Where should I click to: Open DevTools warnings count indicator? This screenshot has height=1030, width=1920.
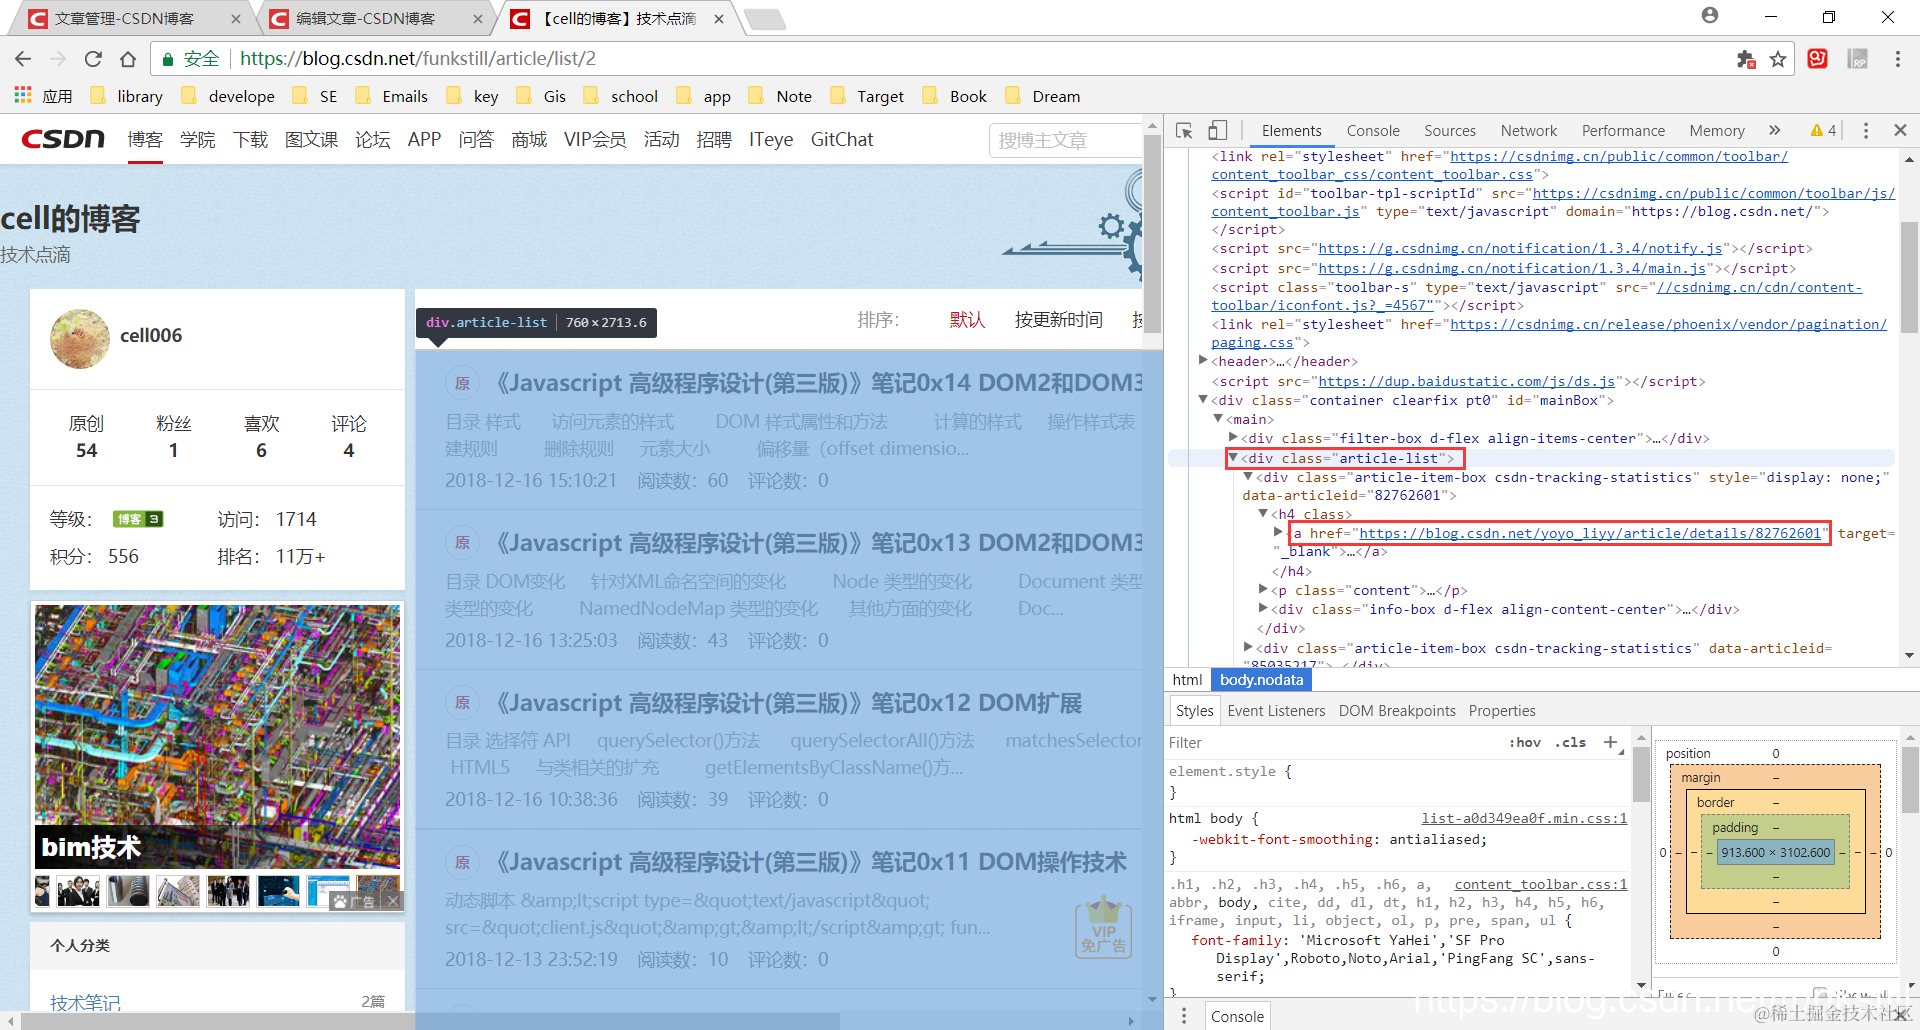(x=1823, y=131)
